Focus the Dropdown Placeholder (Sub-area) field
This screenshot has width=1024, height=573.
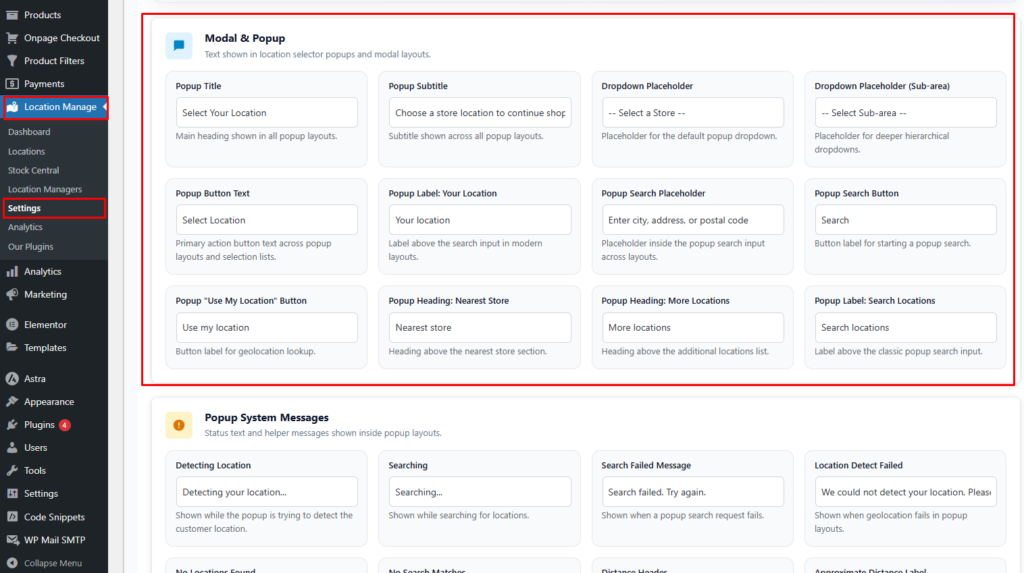tap(905, 113)
